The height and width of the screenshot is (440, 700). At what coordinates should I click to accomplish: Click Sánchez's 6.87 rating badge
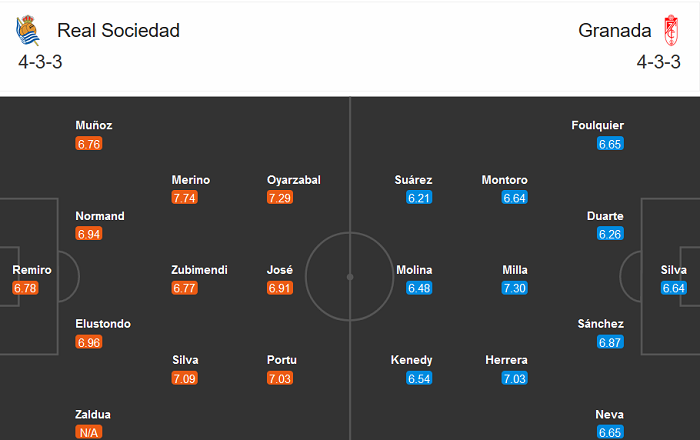(610, 342)
